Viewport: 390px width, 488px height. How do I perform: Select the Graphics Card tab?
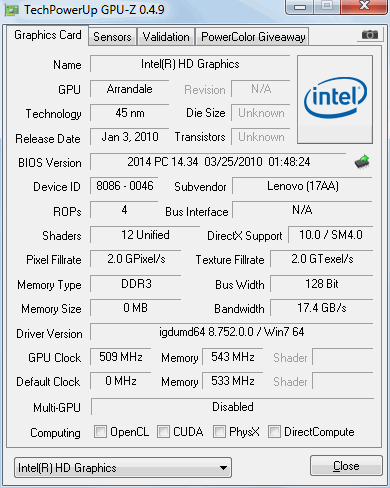point(48,35)
